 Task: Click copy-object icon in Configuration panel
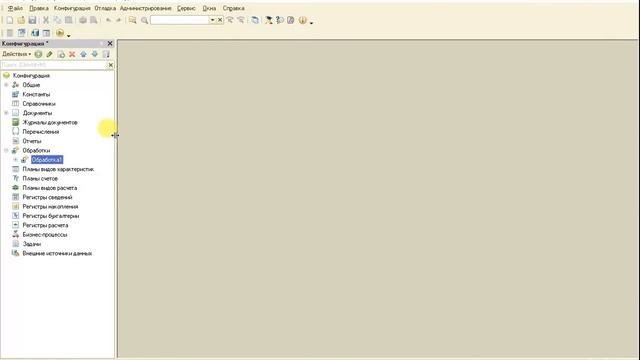(61, 54)
